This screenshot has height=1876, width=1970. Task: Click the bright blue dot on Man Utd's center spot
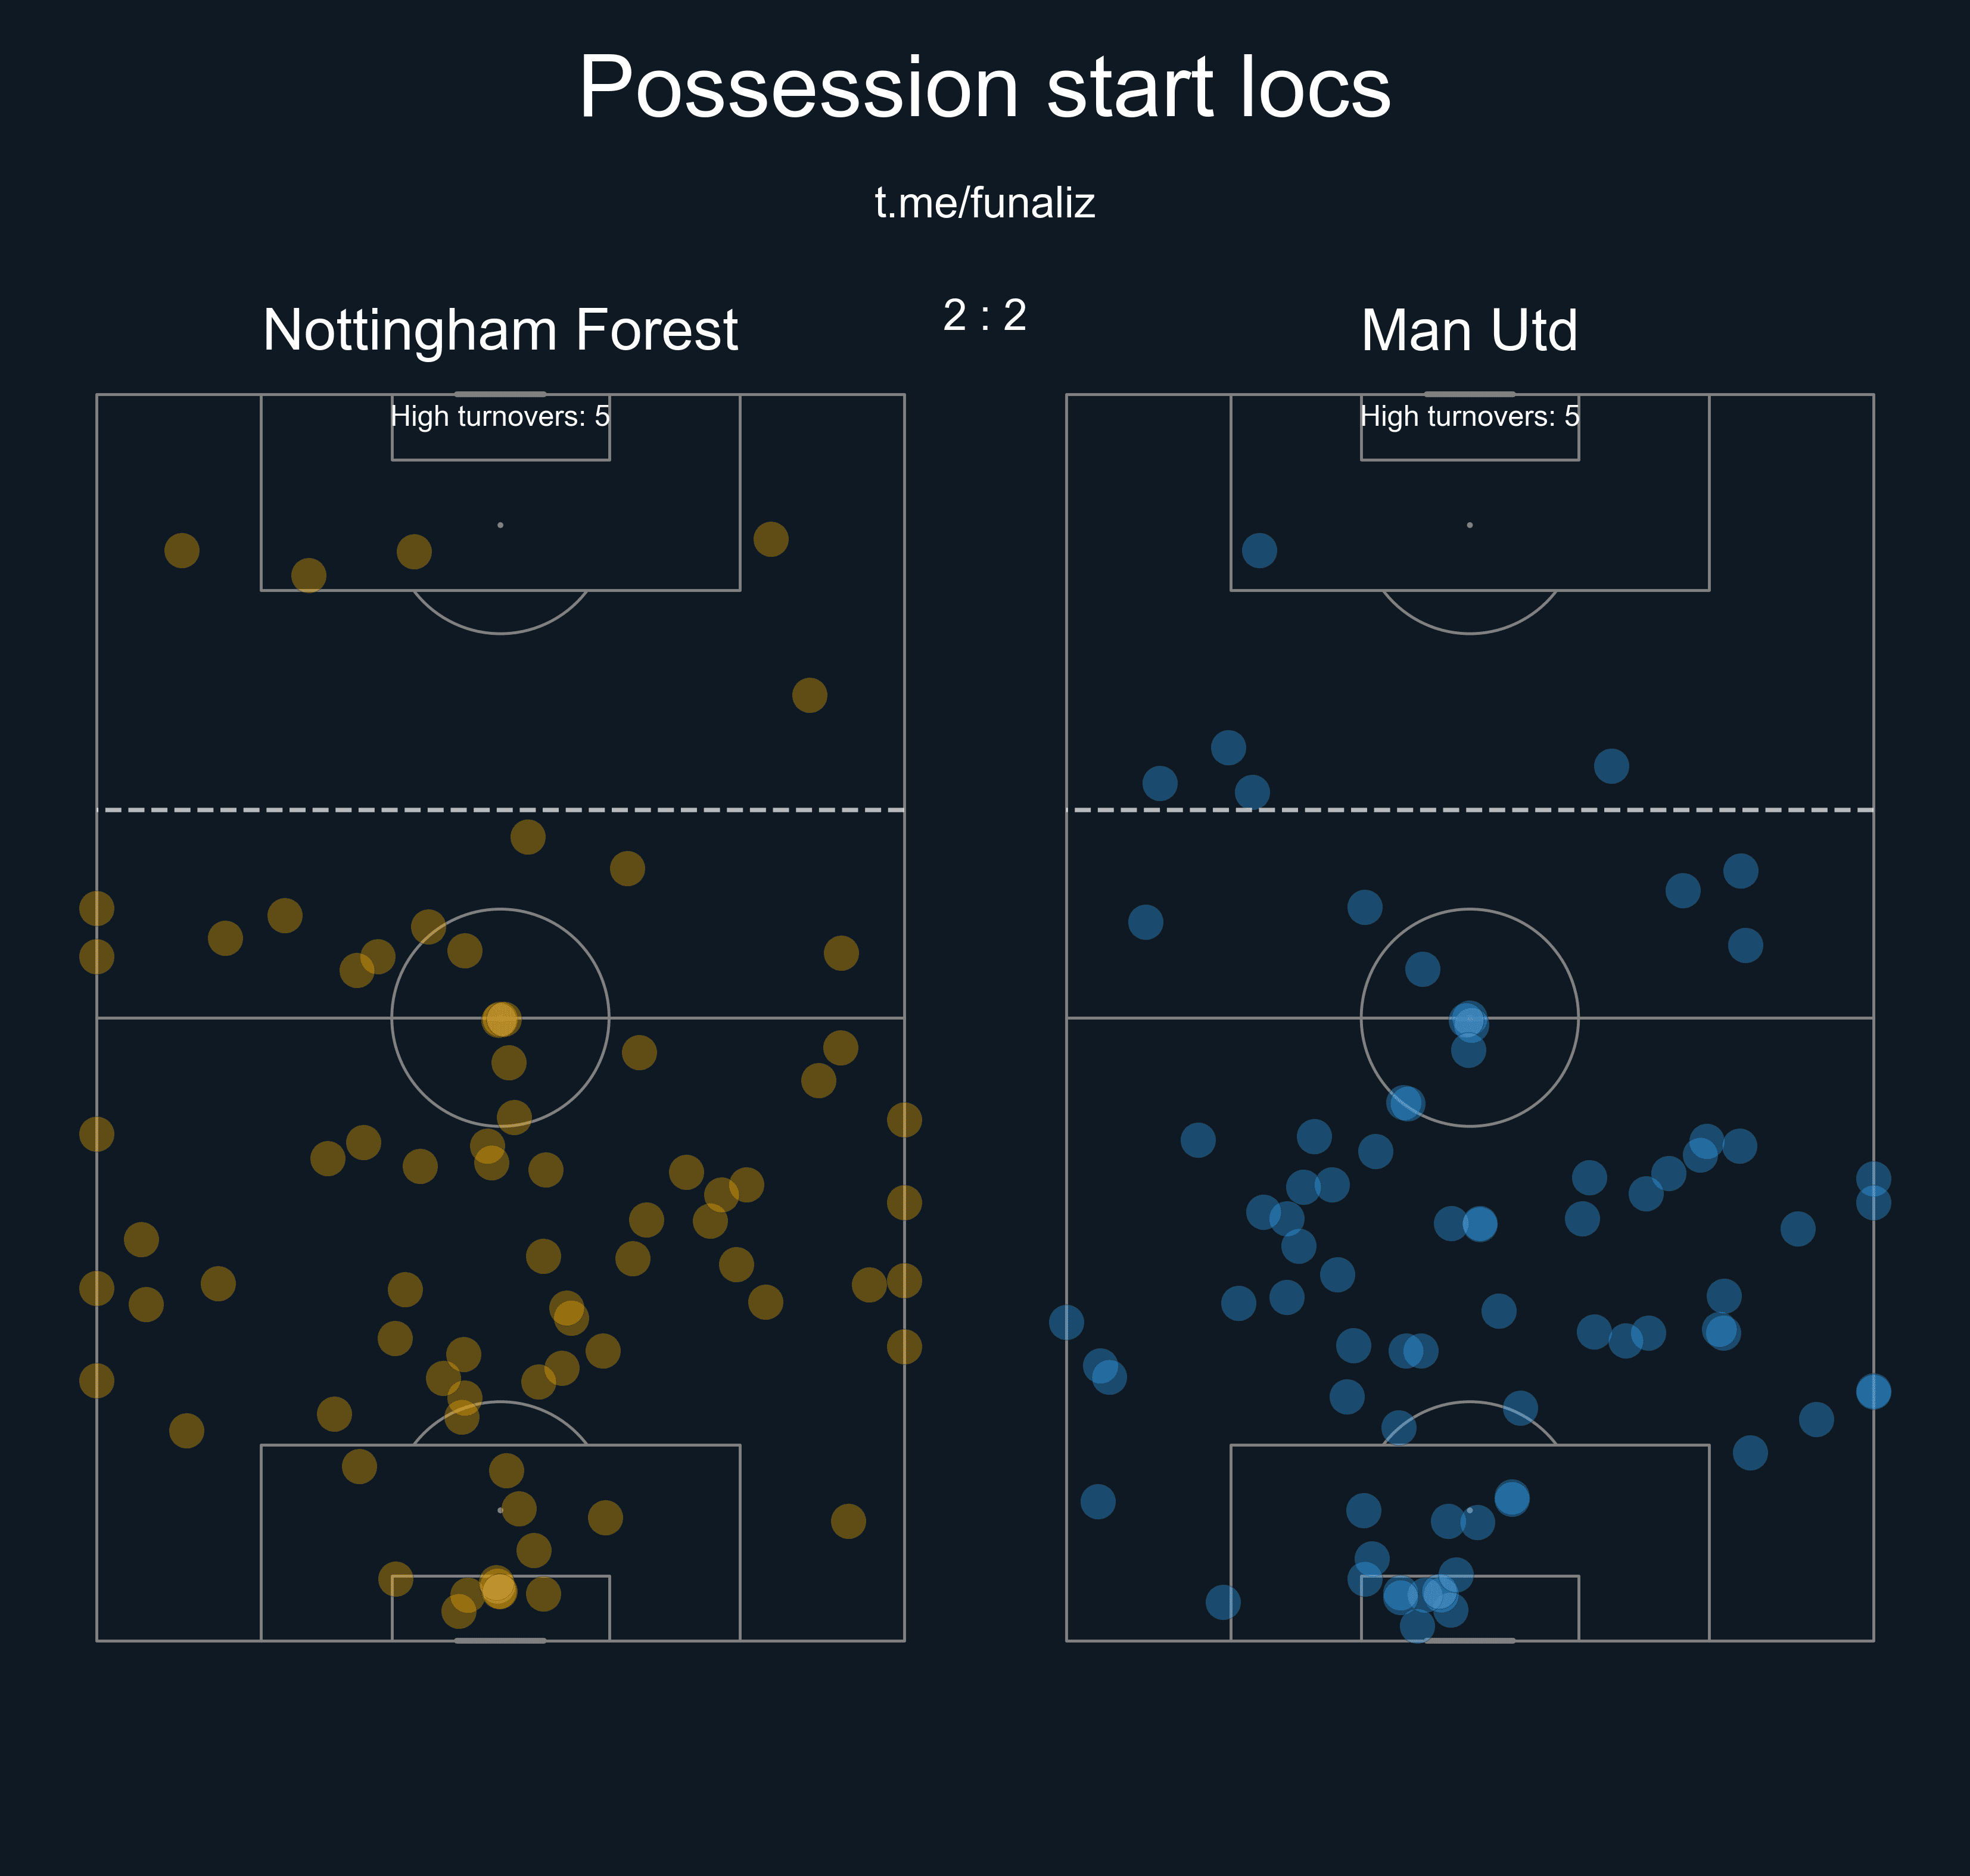point(1468,1021)
